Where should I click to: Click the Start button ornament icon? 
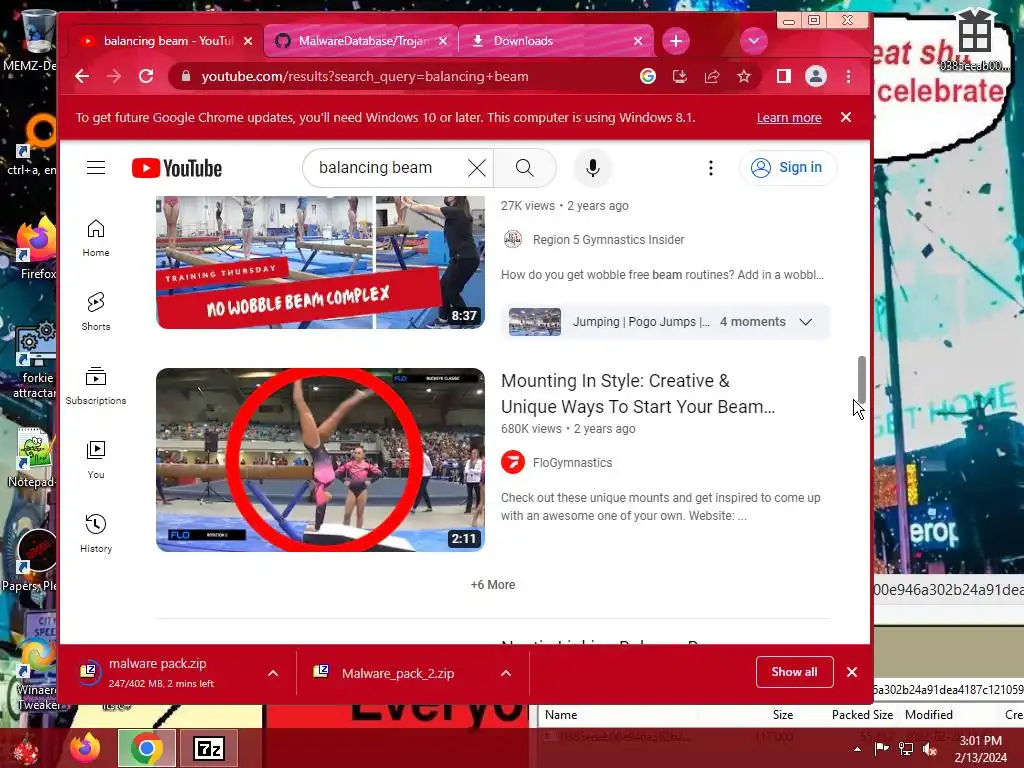pos(27,749)
